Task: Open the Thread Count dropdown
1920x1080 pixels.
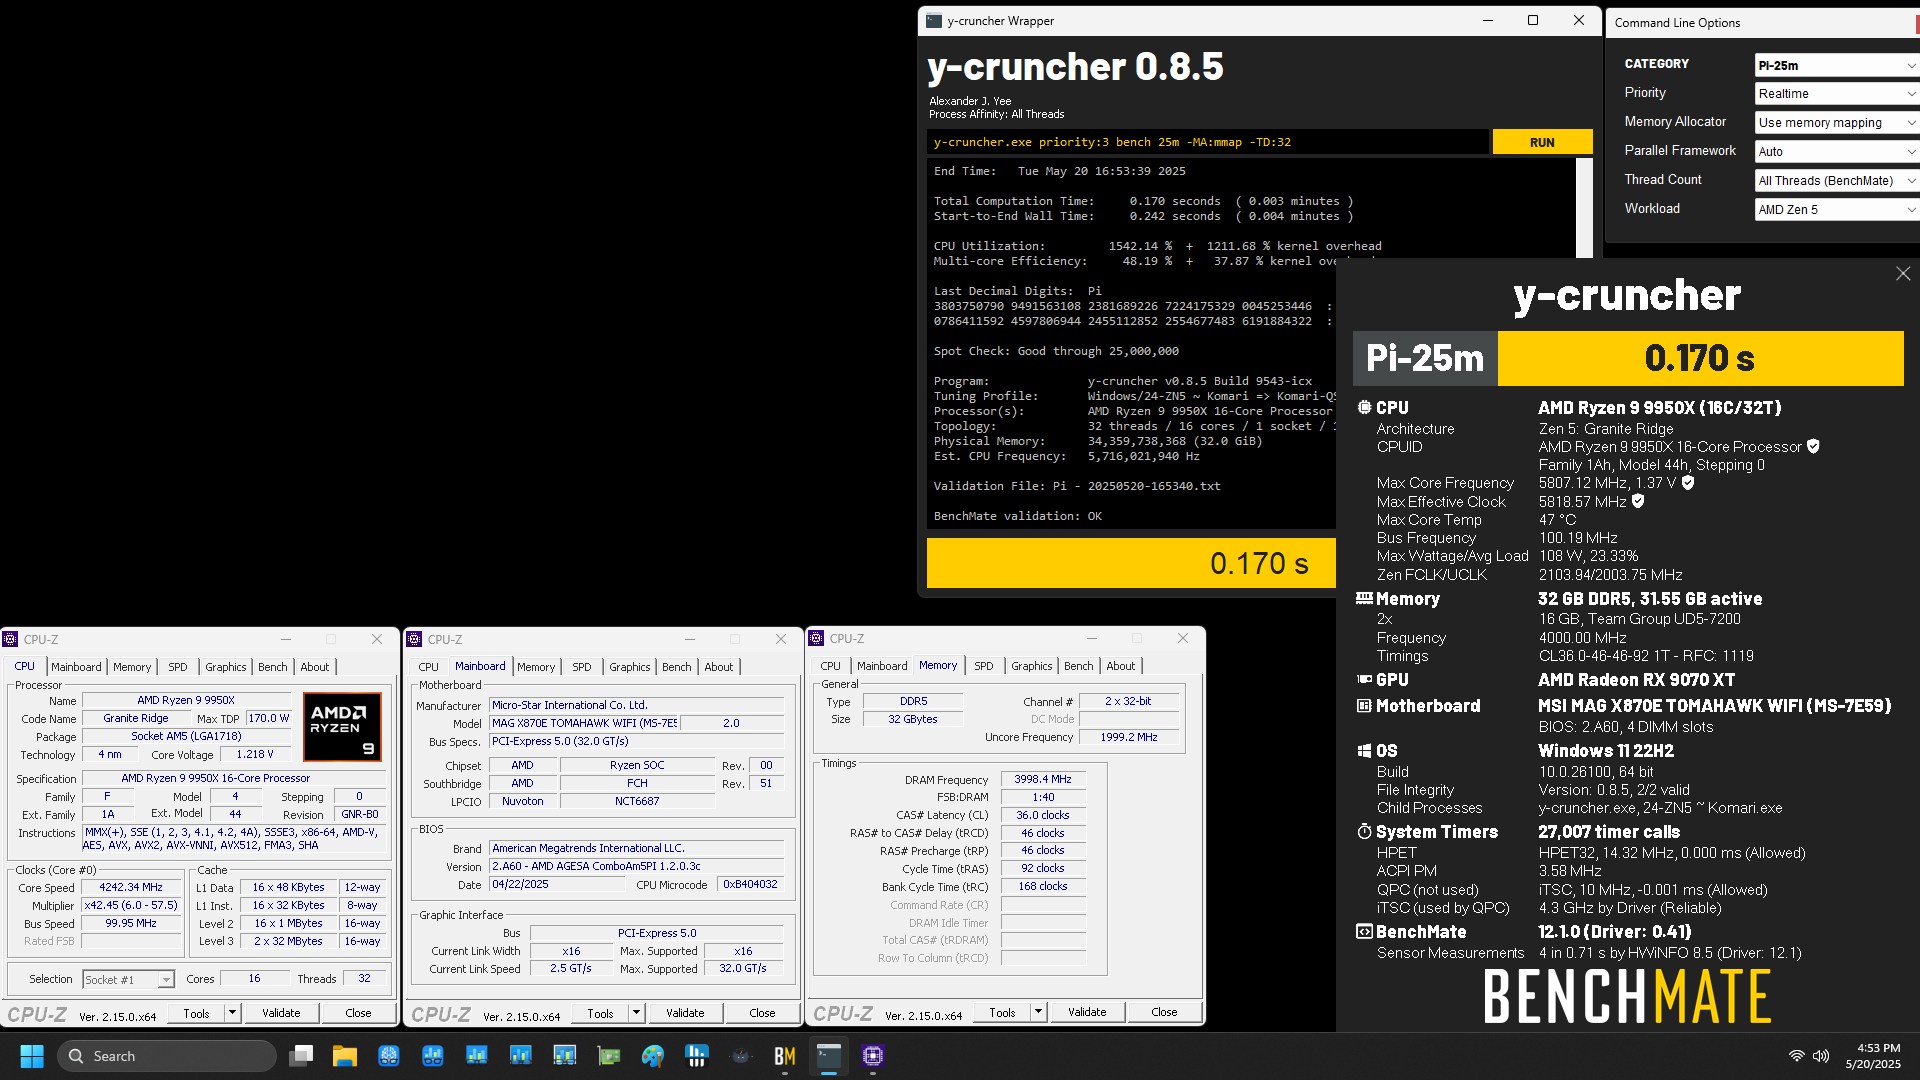Action: coord(1837,181)
